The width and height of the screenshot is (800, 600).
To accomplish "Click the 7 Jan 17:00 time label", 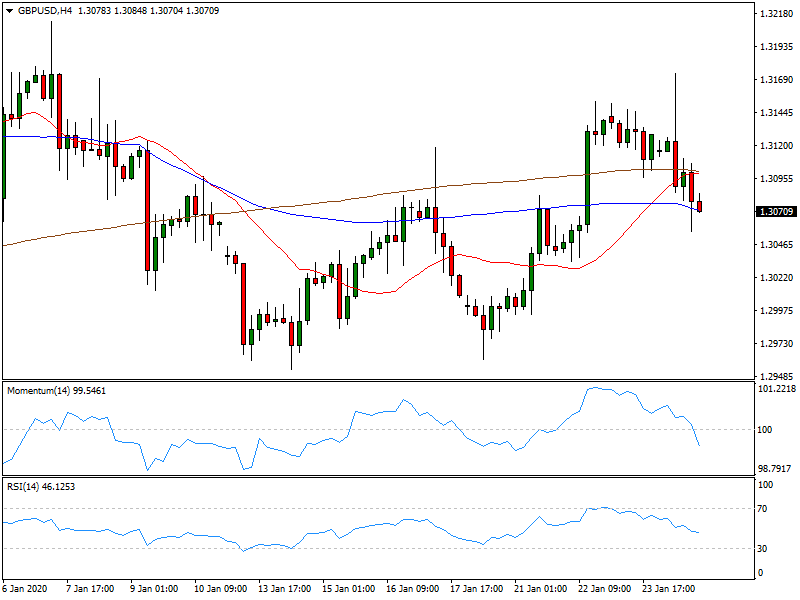I will 90,589.
